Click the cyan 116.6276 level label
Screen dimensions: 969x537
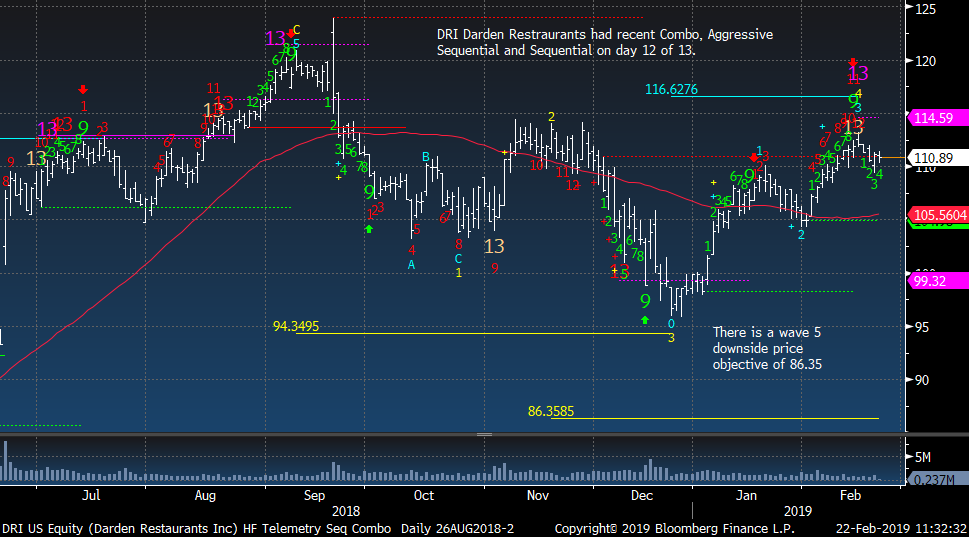pos(671,90)
